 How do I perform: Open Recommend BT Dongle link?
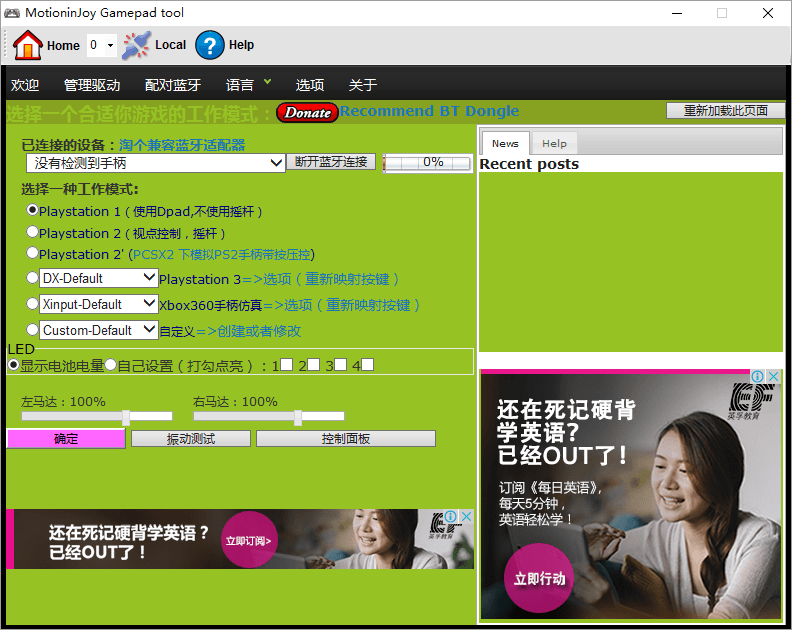point(429,111)
